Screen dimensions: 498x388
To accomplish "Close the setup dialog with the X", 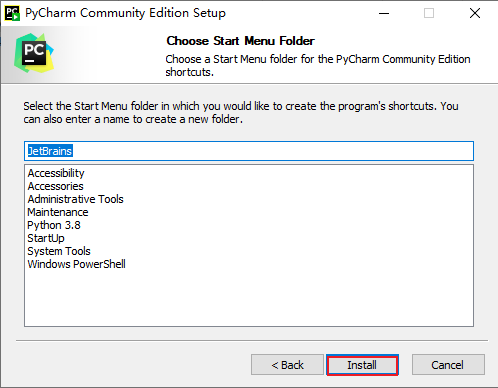I will (475, 13).
